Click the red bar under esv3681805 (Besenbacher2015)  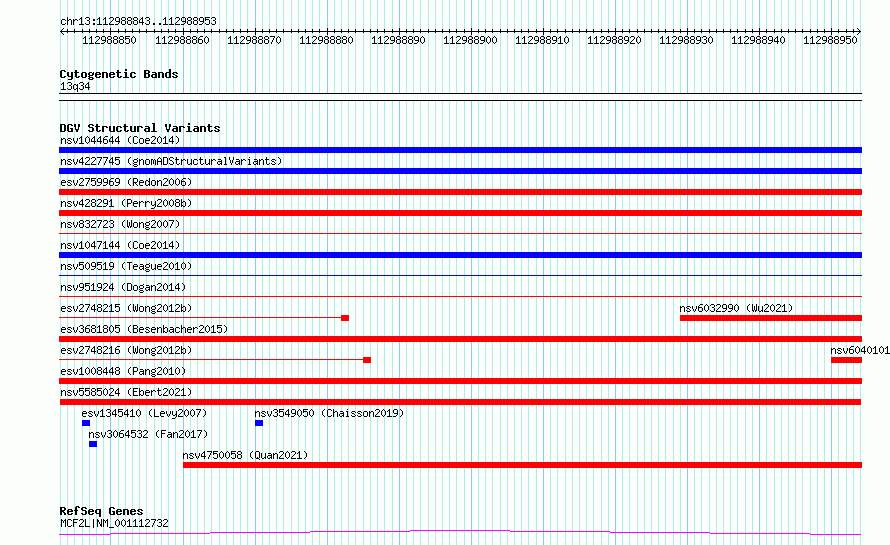tap(460, 339)
